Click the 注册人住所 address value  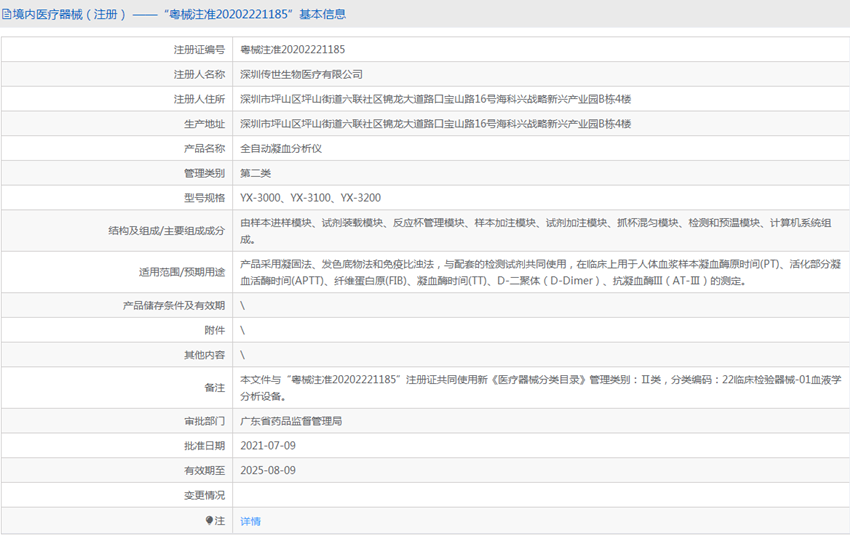coord(435,99)
